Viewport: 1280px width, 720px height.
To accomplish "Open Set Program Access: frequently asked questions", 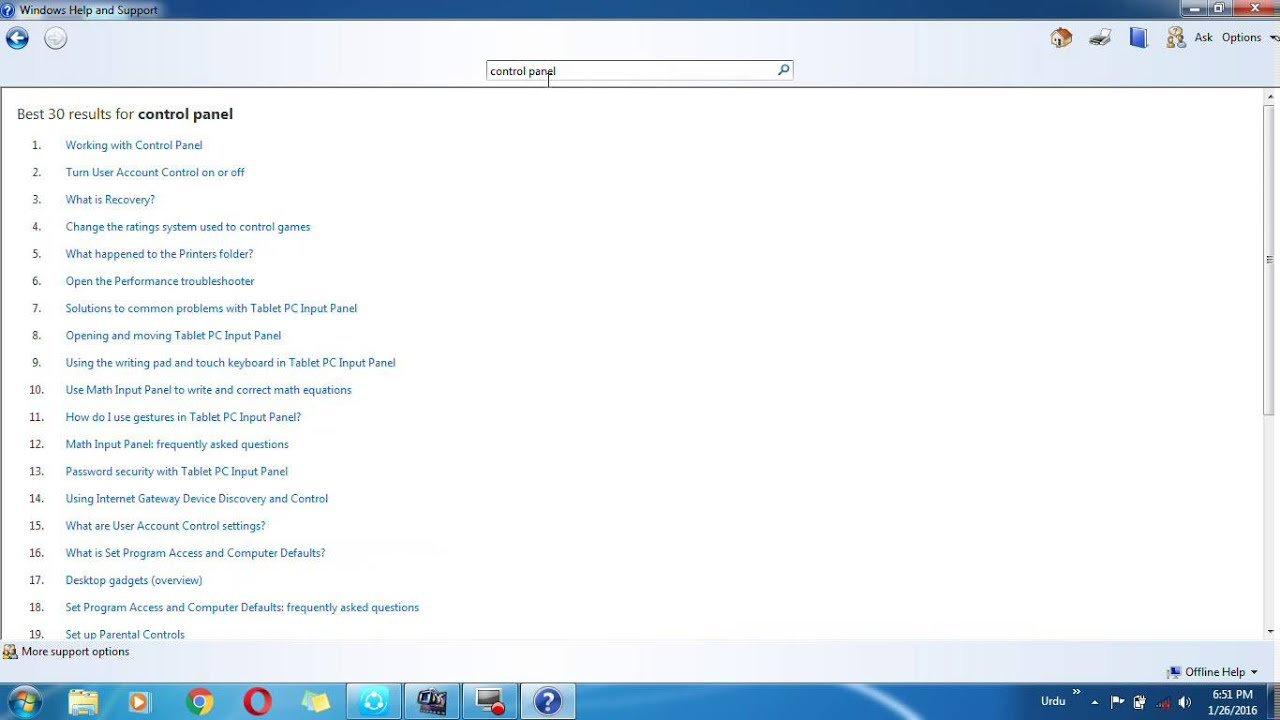I will point(242,607).
